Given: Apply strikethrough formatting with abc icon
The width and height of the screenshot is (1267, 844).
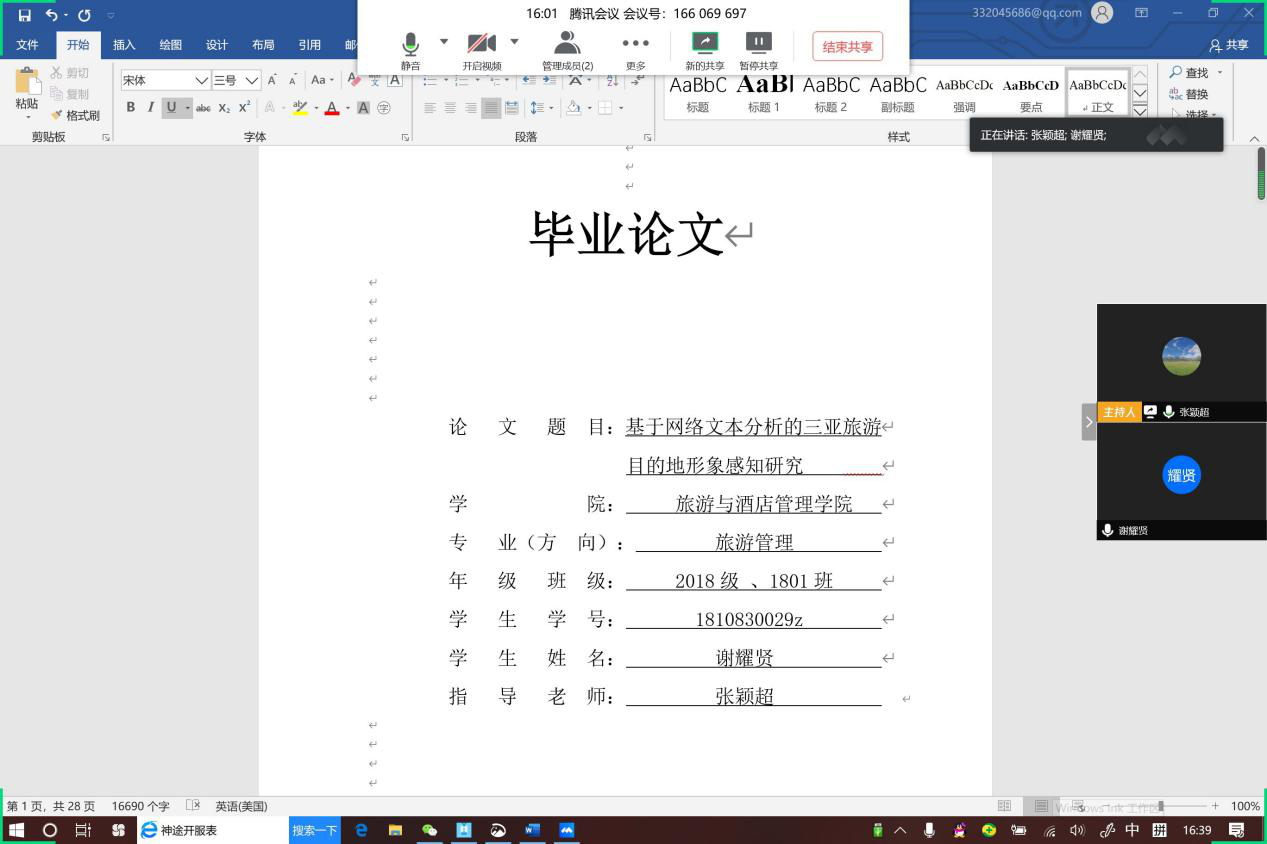Looking at the screenshot, I should [203, 108].
